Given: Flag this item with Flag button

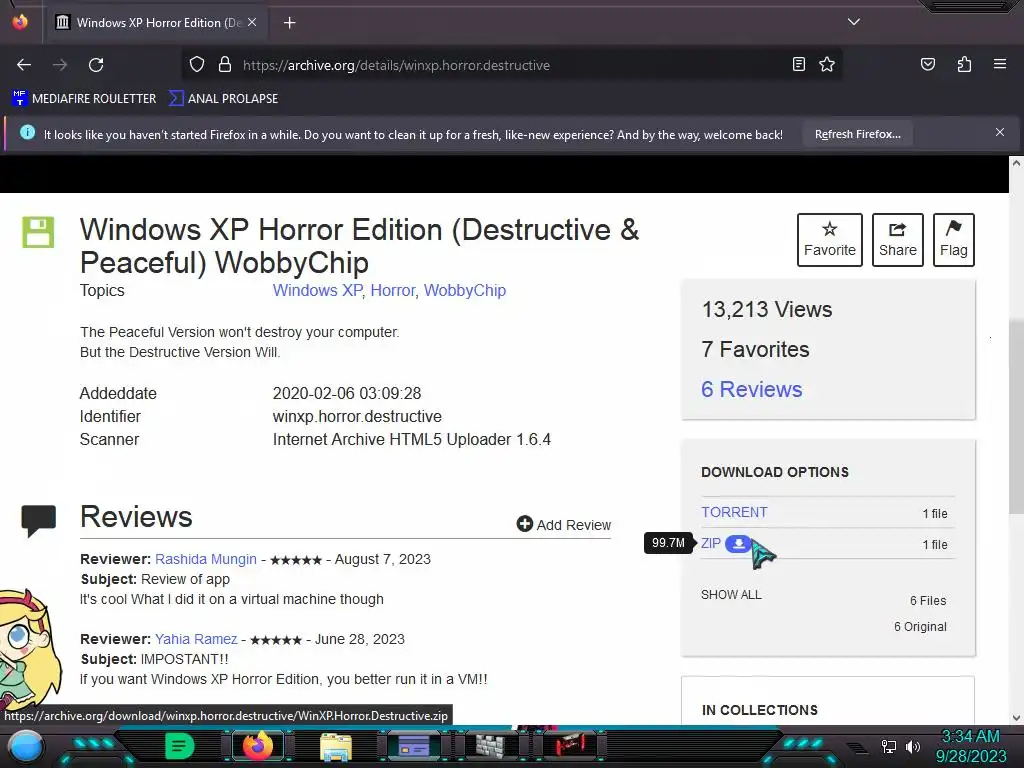Looking at the screenshot, I should point(953,240).
